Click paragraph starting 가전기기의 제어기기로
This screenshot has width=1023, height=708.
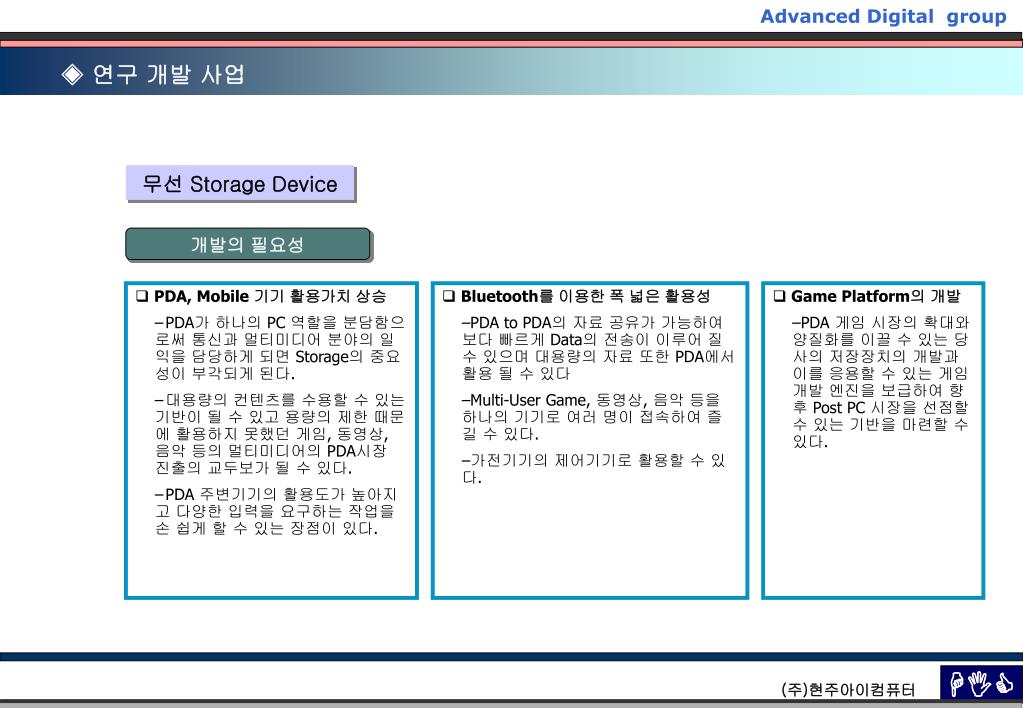point(593,469)
